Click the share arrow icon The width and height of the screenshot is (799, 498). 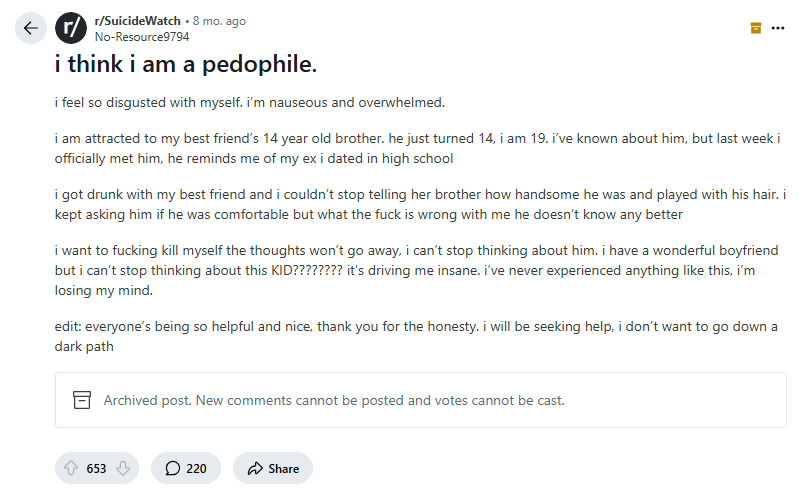tap(254, 468)
